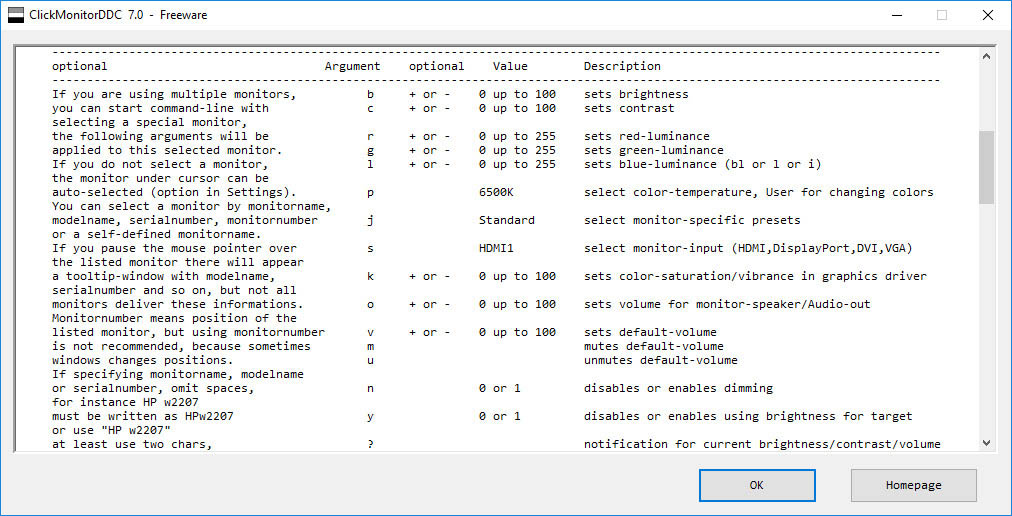Click the argument letter 'c'

click(370, 108)
